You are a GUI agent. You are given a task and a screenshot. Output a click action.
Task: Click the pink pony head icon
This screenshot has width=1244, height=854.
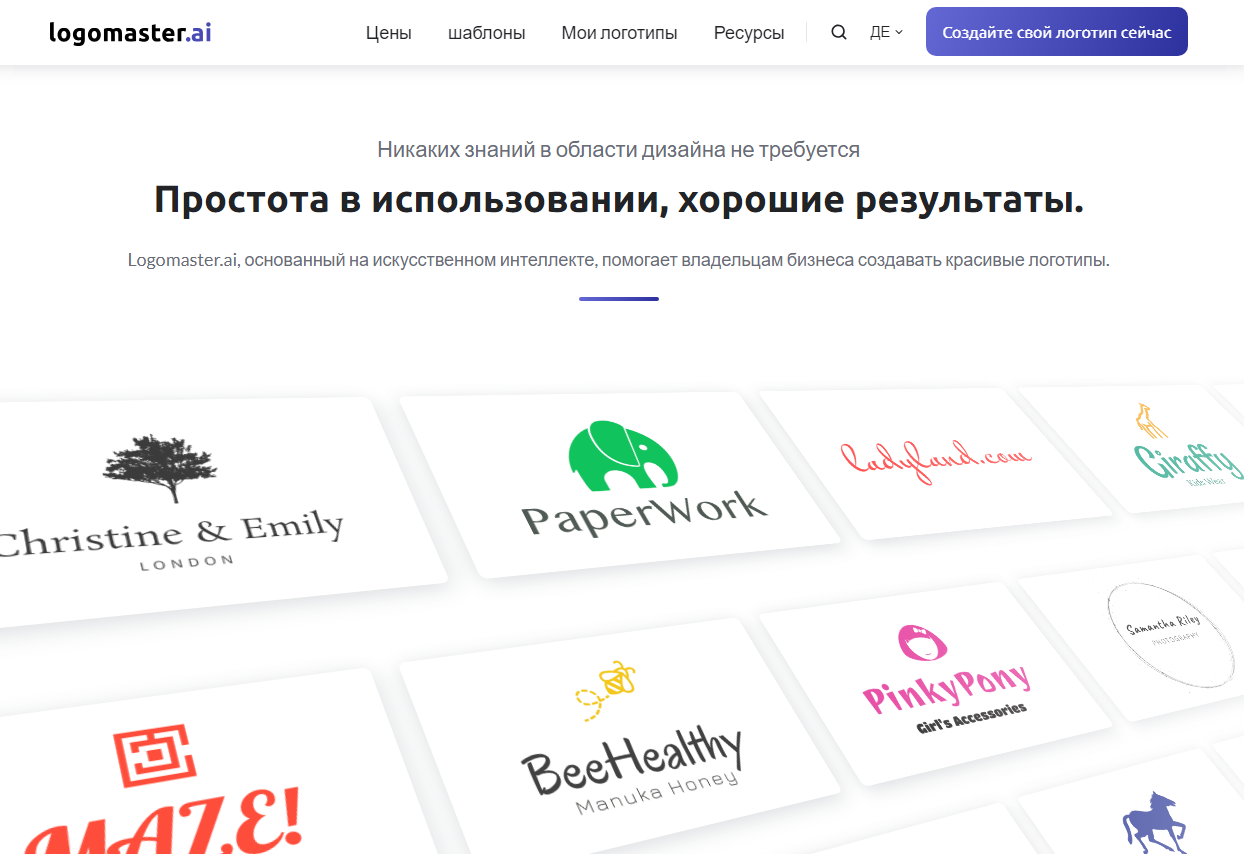(924, 643)
